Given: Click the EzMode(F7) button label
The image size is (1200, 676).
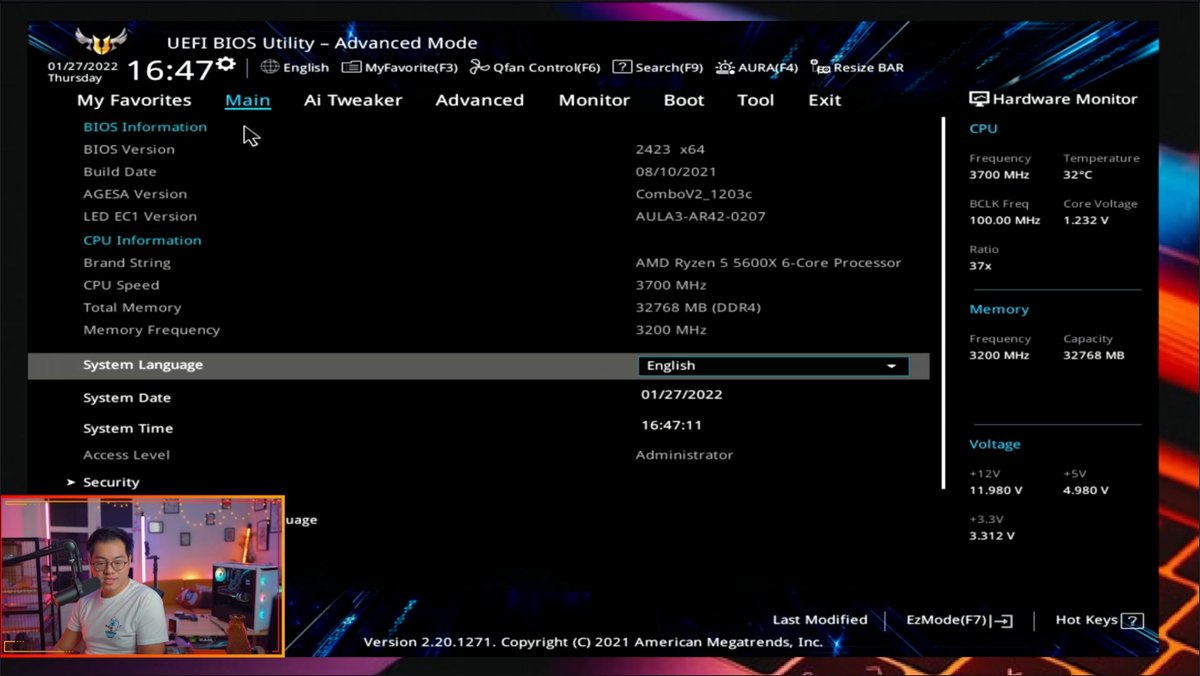Looking at the screenshot, I should (x=947, y=620).
